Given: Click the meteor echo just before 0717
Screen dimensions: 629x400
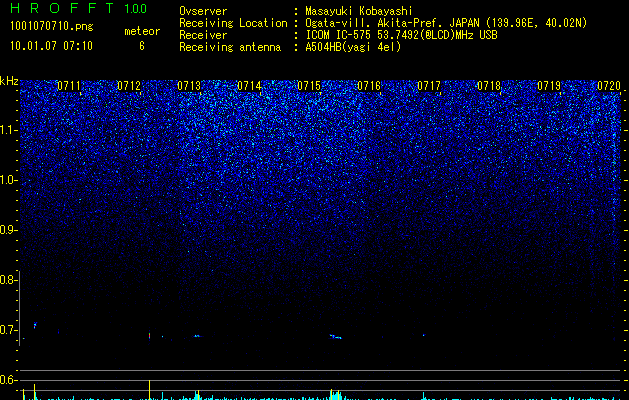Looking at the screenshot, I should (423, 335).
